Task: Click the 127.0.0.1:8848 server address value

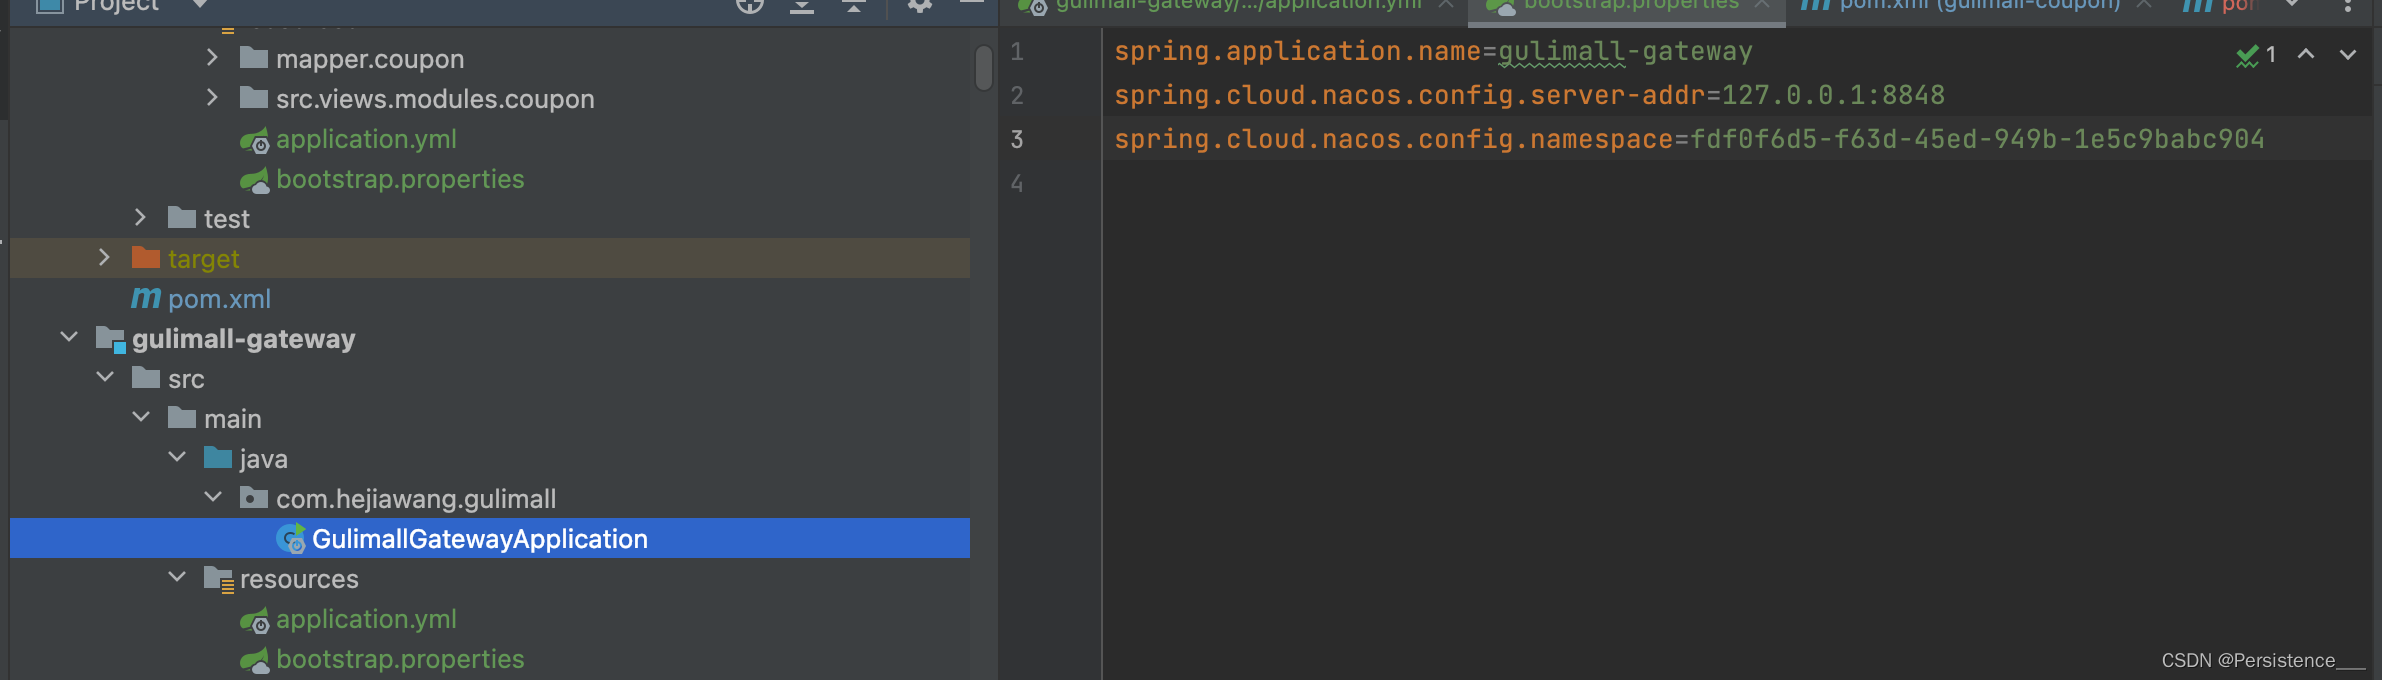Action: click(x=1833, y=95)
